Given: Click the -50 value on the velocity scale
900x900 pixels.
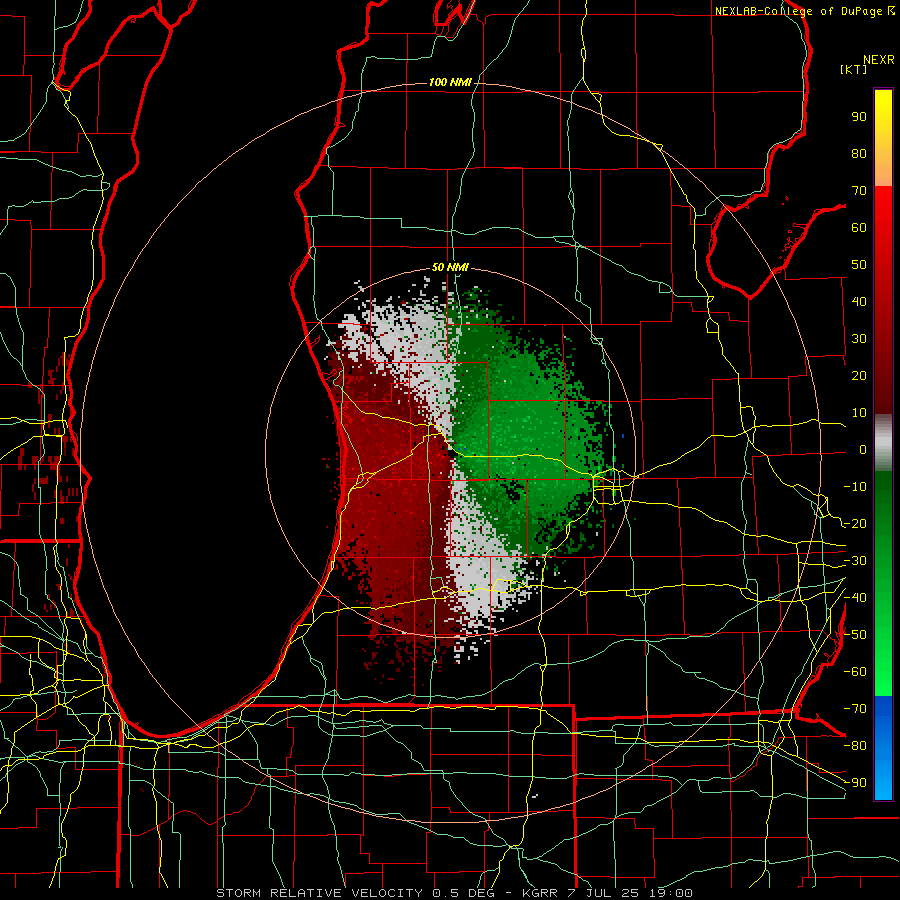Looking at the screenshot, I should coord(855,635).
